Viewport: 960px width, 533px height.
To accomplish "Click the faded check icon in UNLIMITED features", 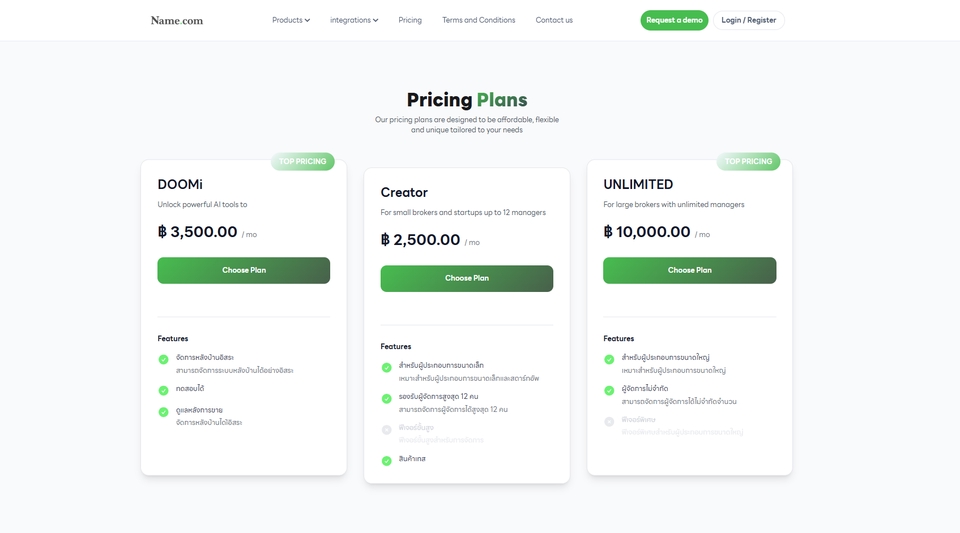I will tap(609, 421).
